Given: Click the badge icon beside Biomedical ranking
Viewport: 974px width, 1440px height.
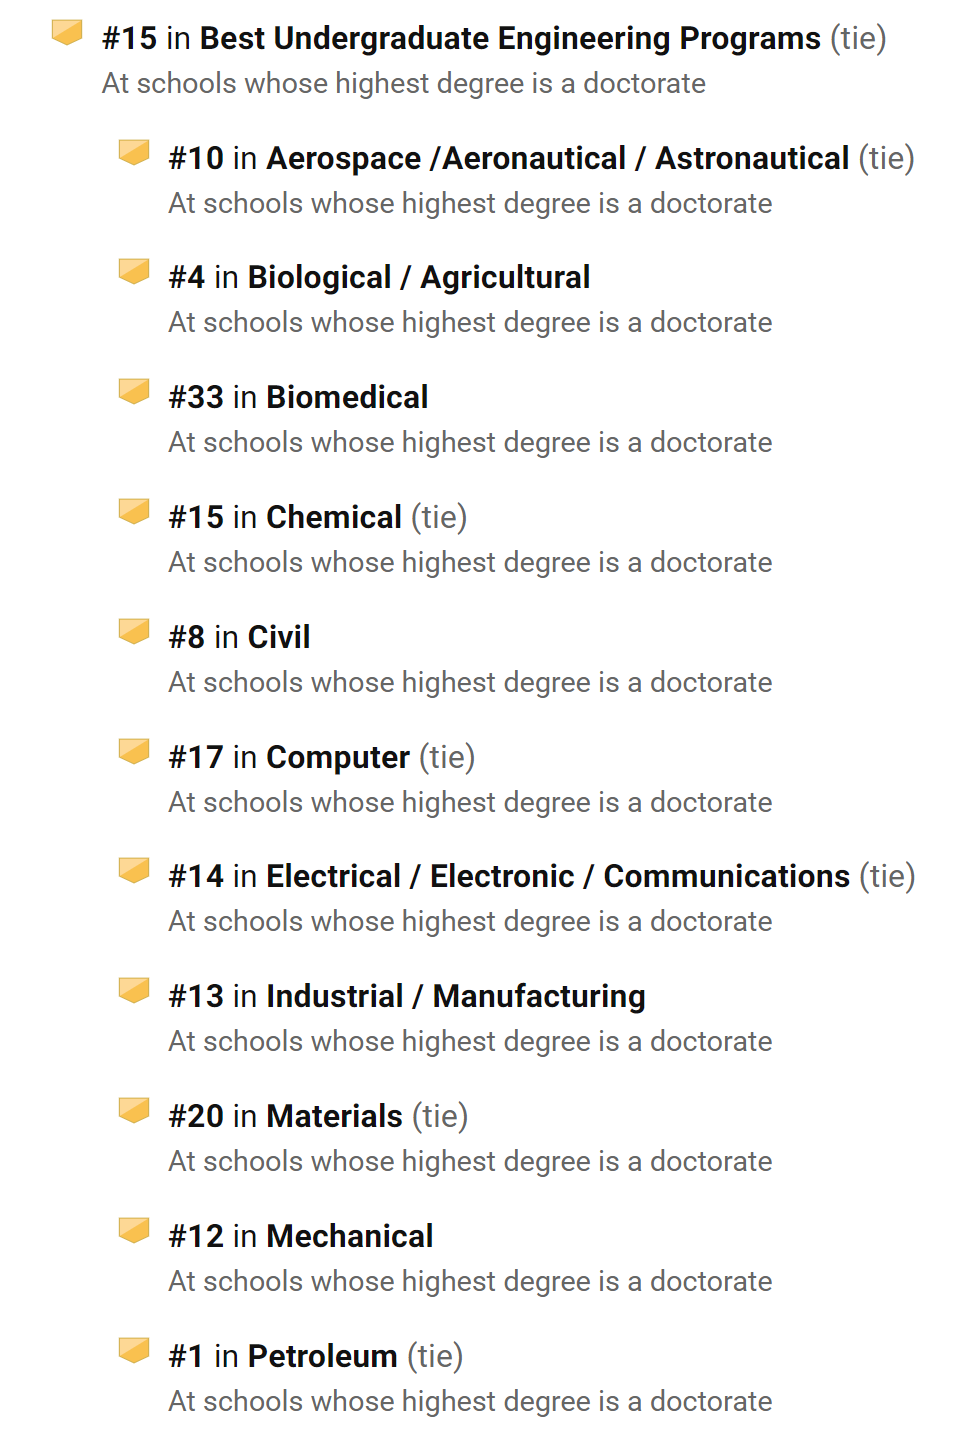Looking at the screenshot, I should coord(134,392).
